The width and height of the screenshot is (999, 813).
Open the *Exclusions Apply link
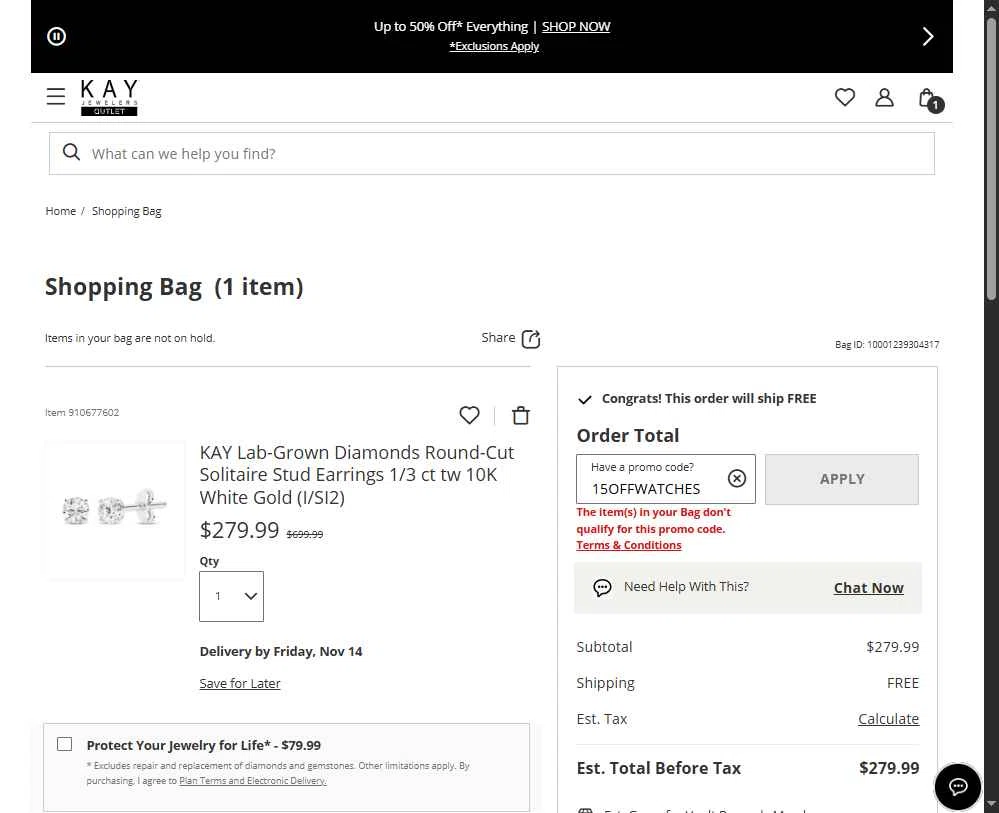(x=494, y=47)
